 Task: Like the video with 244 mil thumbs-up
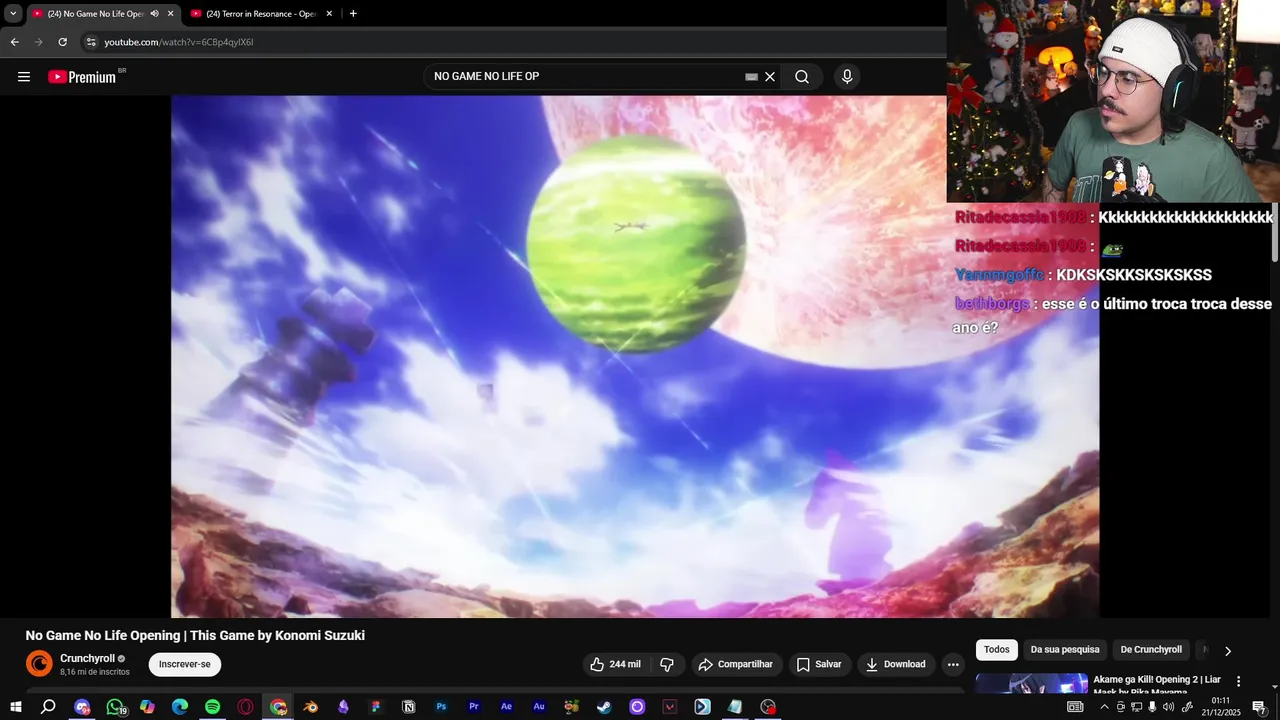coord(615,664)
